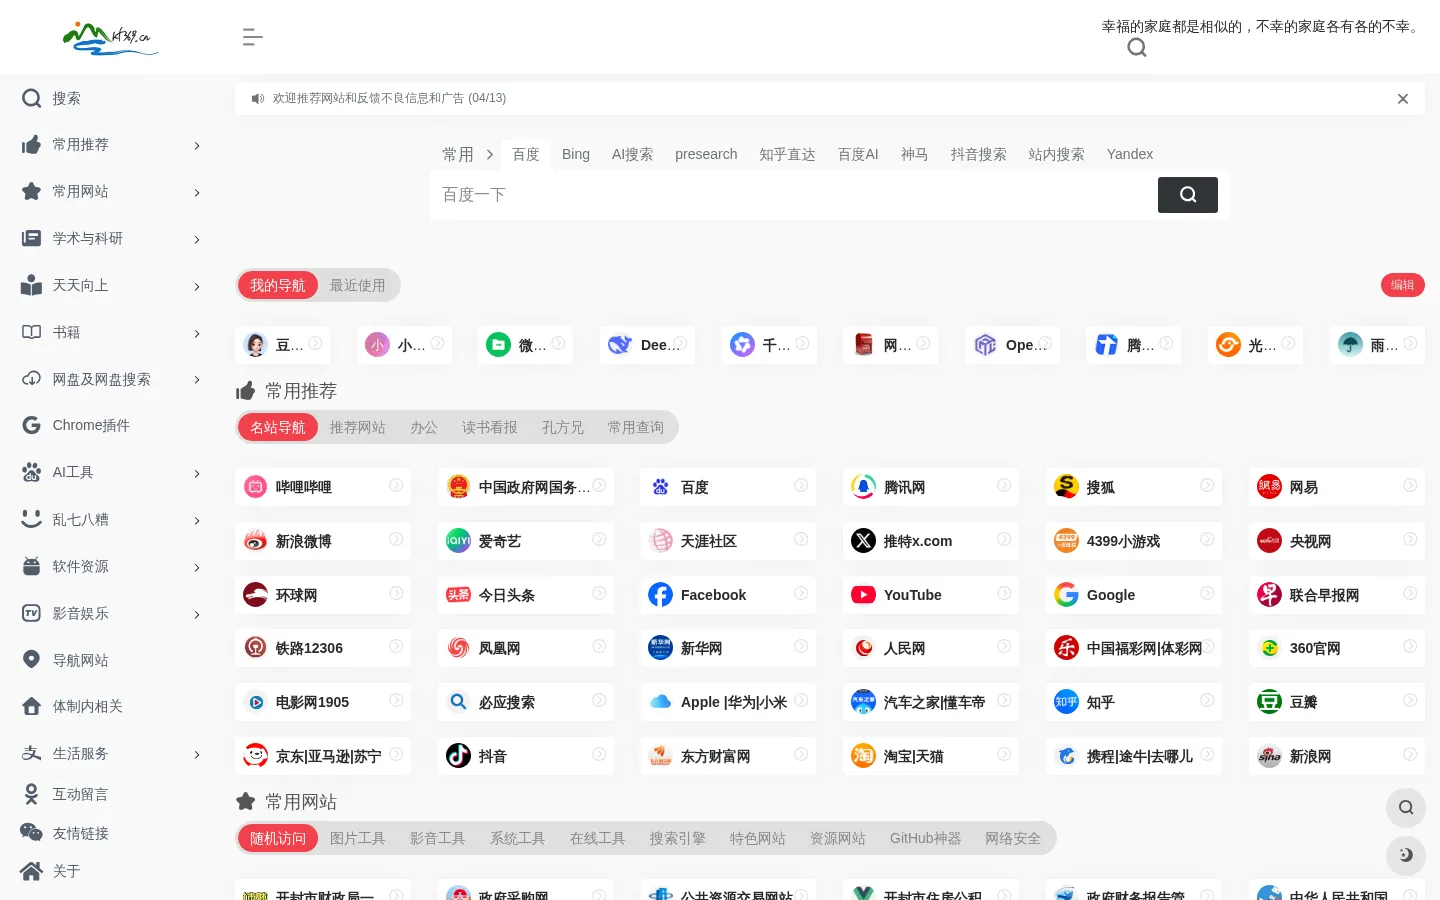Select AI搜索 search engine tab

(632, 154)
